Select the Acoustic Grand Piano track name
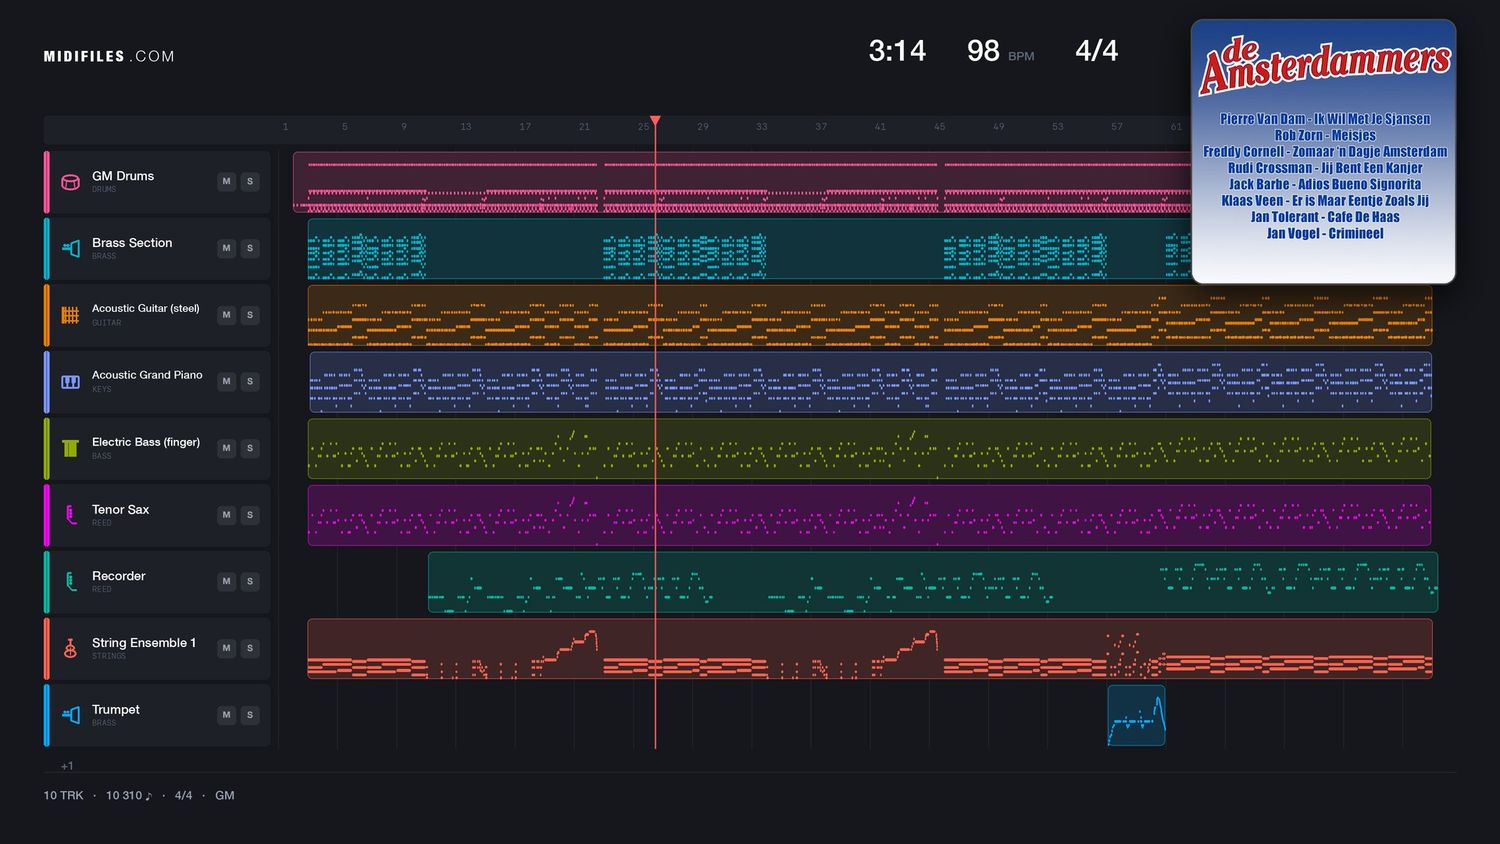This screenshot has height=844, width=1500. [x=147, y=375]
